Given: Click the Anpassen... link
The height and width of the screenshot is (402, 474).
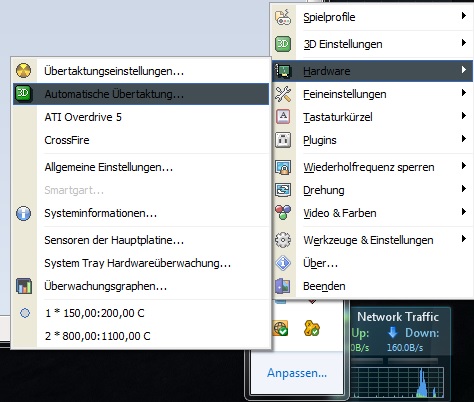Looking at the screenshot, I should 297,373.
